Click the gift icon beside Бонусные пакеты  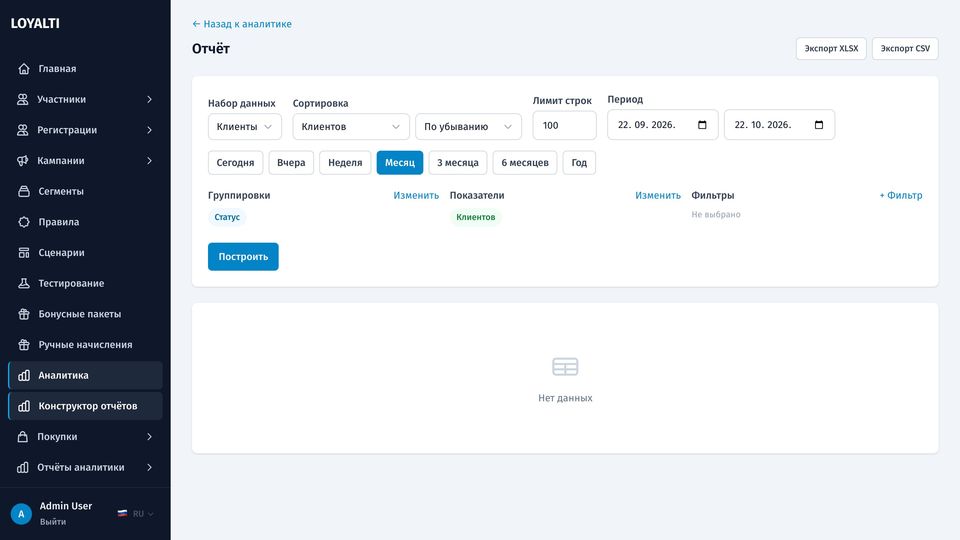24,313
